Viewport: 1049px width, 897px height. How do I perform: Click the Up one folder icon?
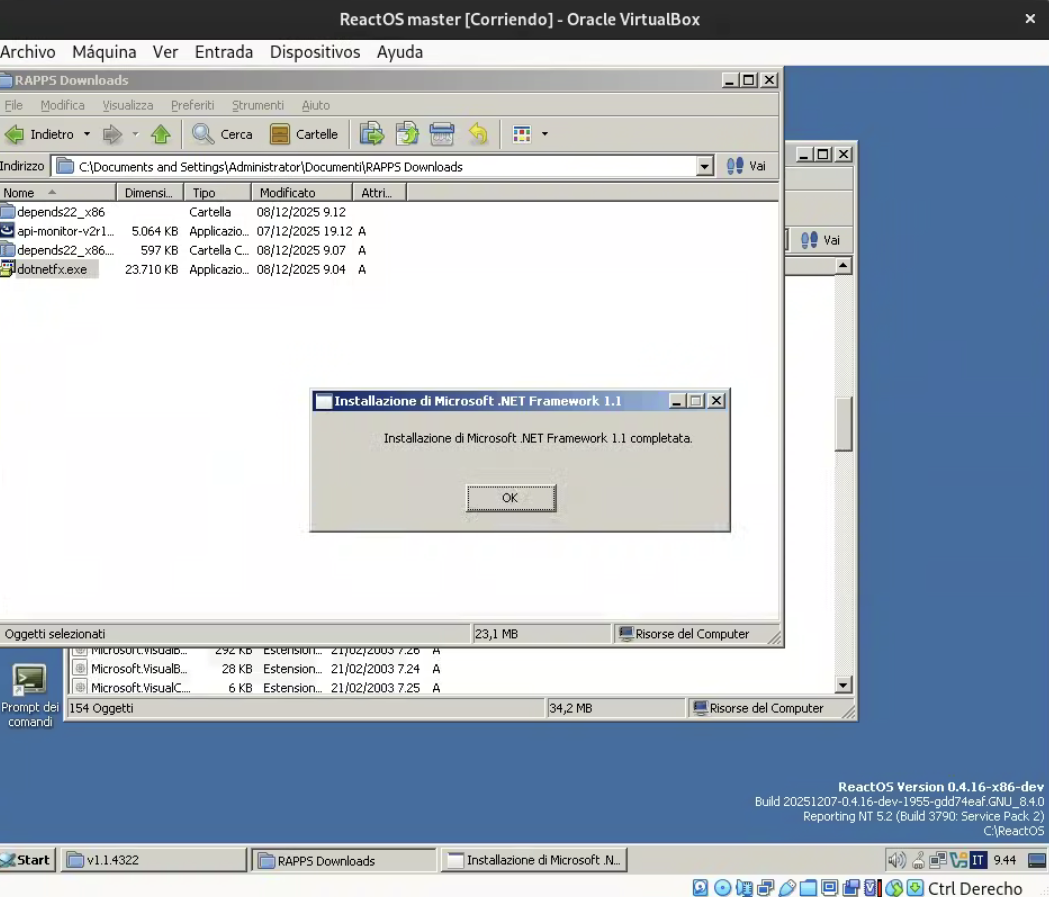pyautogui.click(x=160, y=134)
